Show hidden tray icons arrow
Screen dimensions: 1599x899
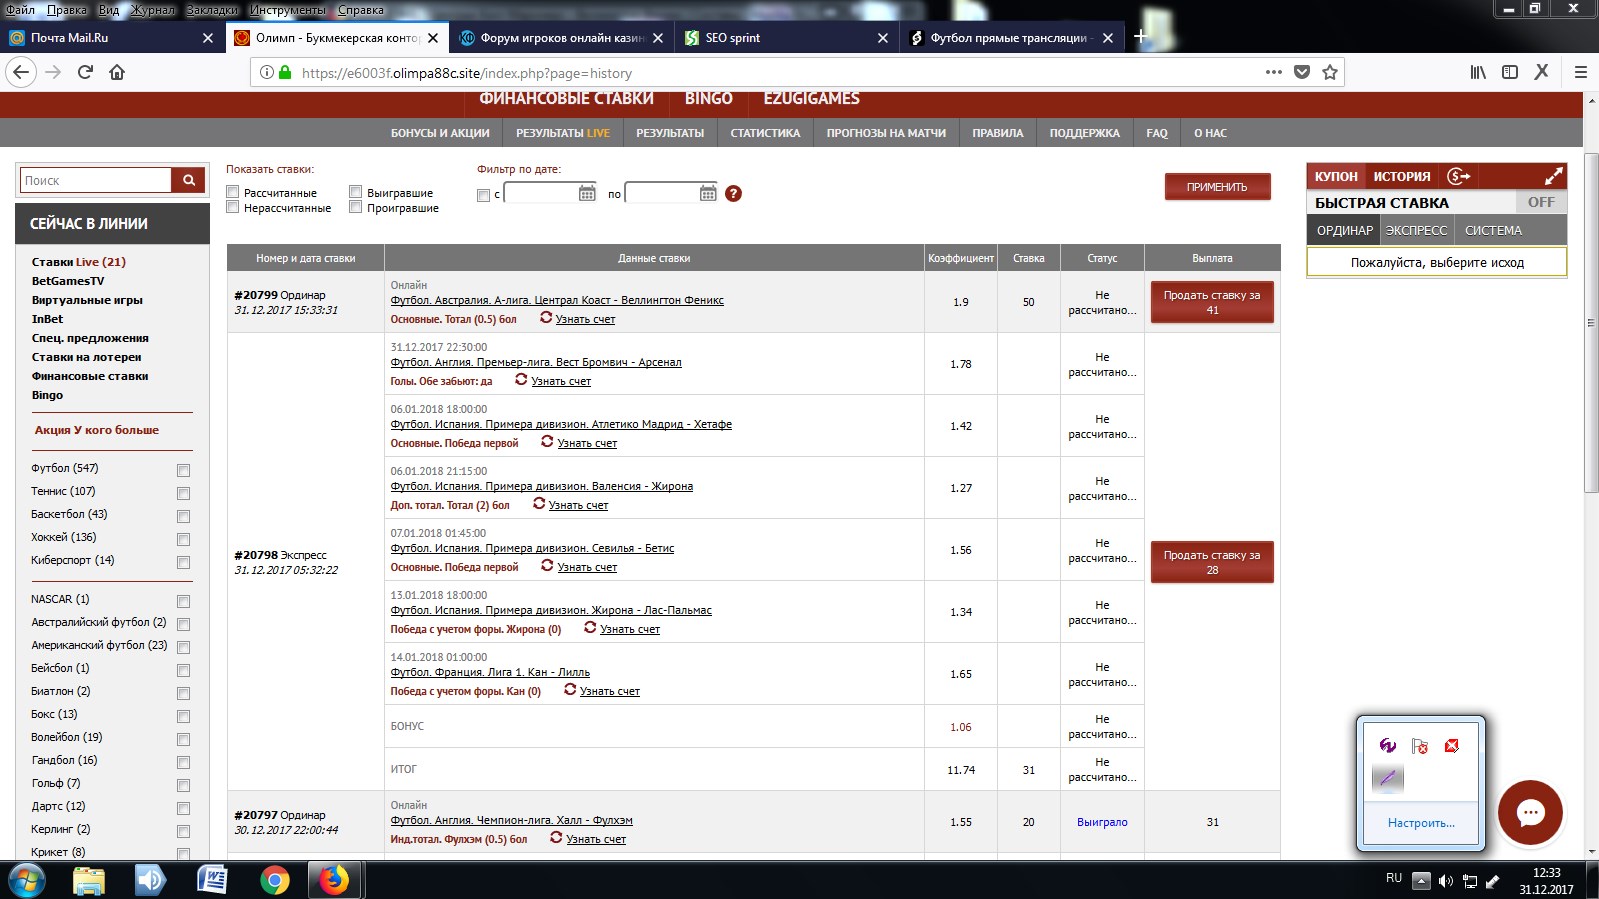click(x=1420, y=881)
